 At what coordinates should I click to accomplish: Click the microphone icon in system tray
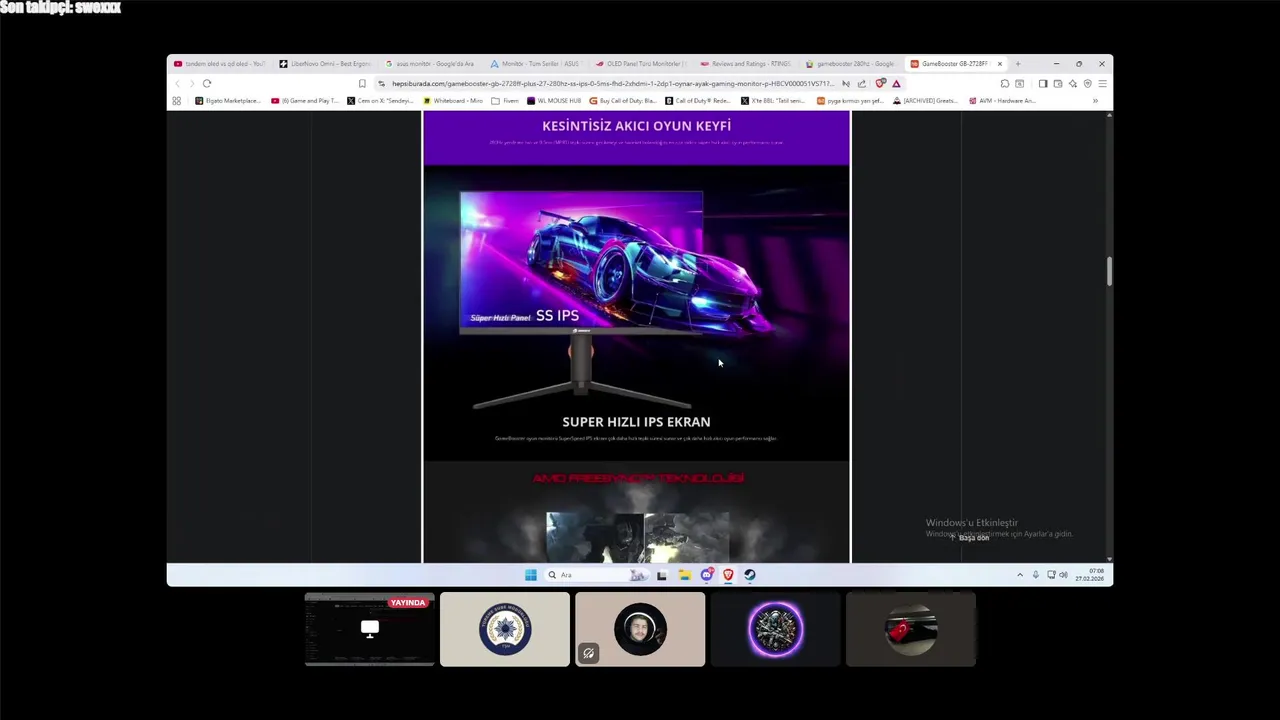[x=1036, y=575]
